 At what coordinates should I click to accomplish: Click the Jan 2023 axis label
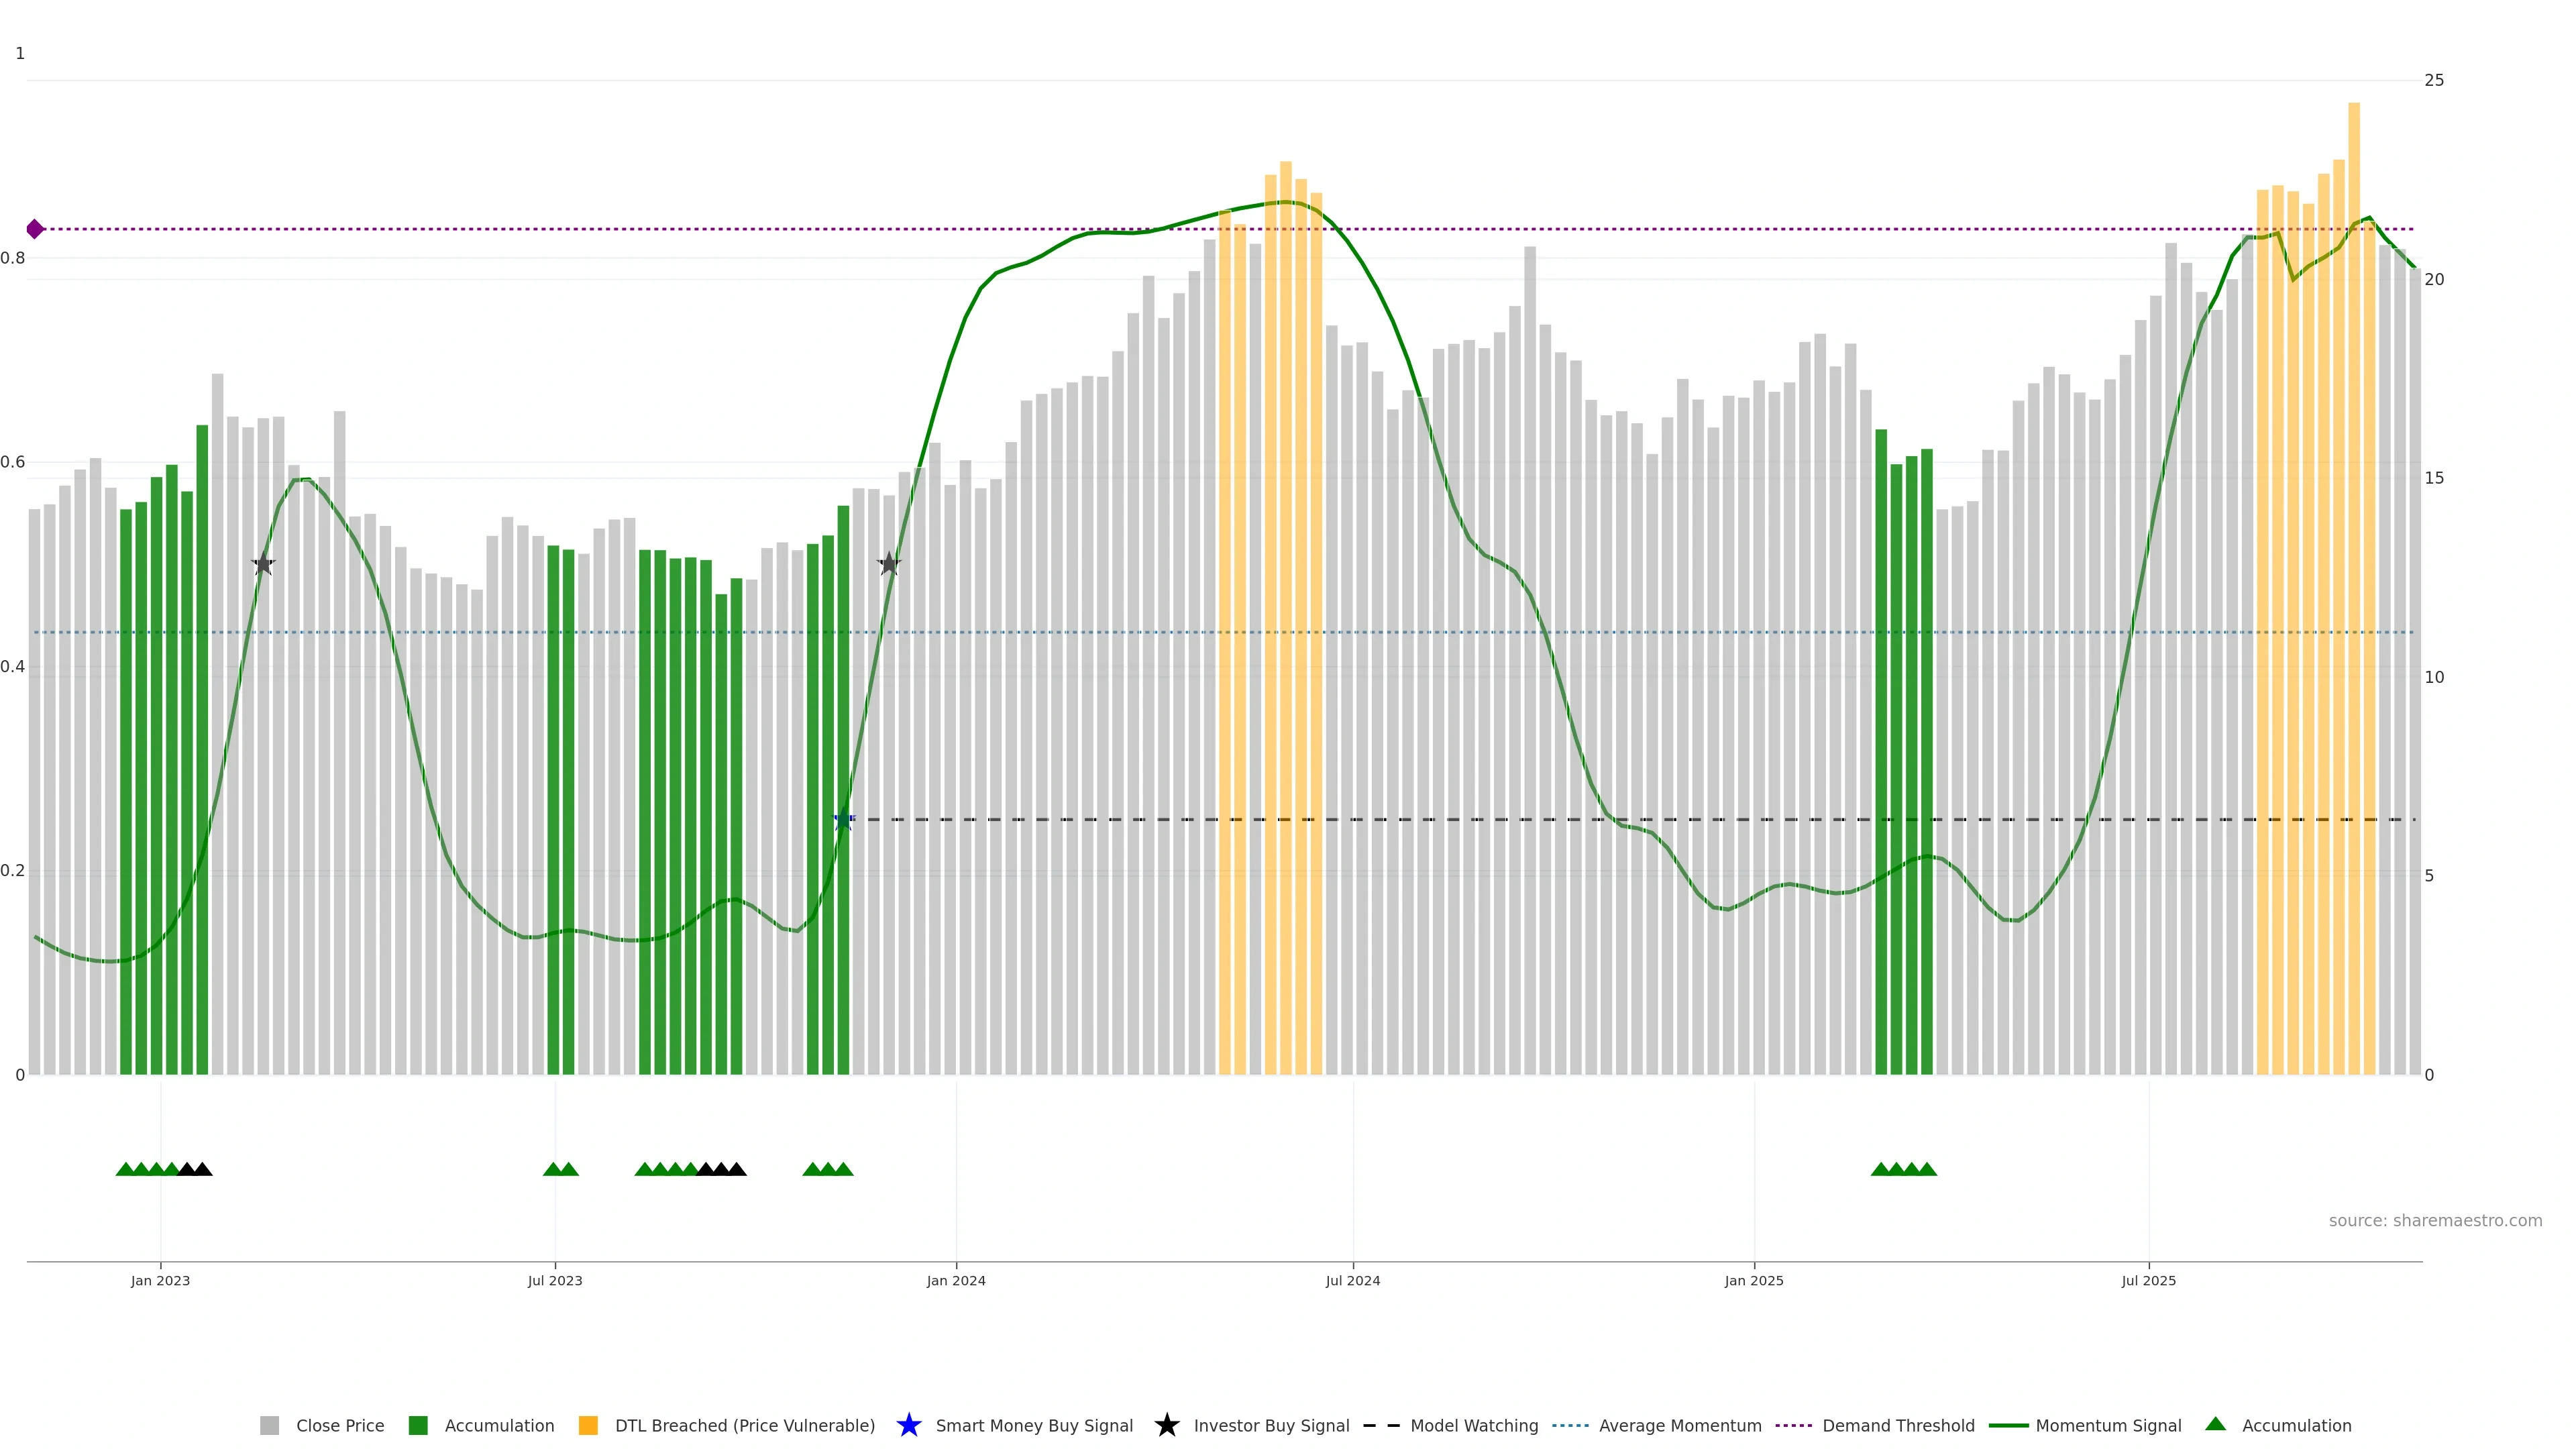pos(160,1280)
